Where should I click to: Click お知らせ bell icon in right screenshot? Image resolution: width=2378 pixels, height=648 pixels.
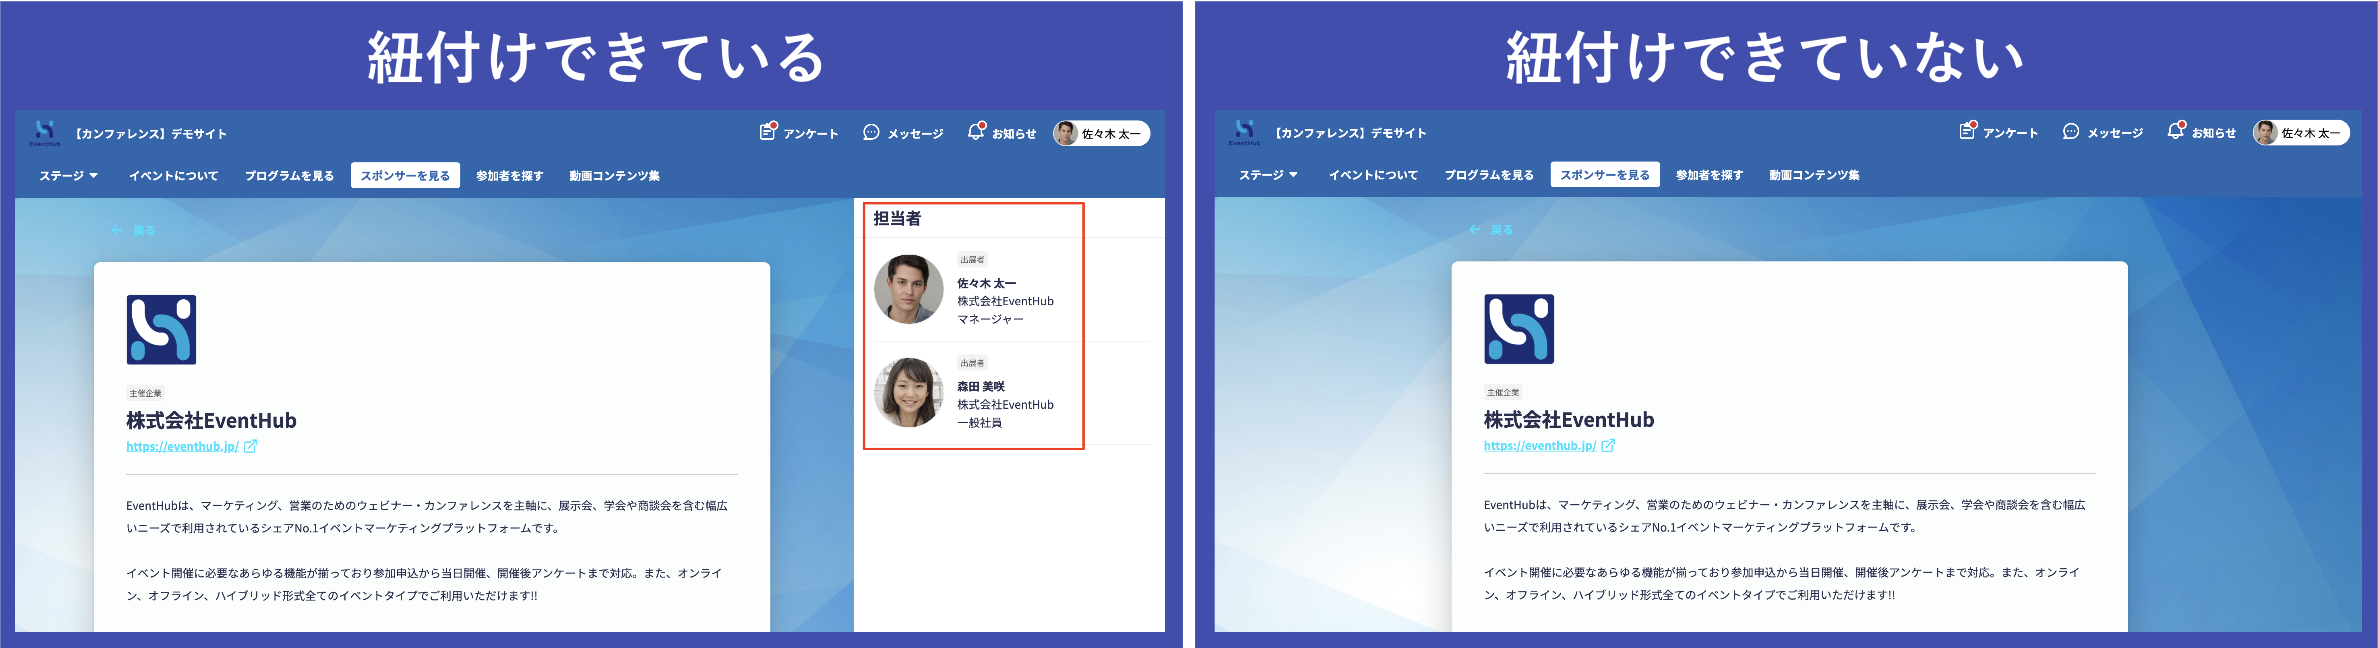coord(2176,131)
